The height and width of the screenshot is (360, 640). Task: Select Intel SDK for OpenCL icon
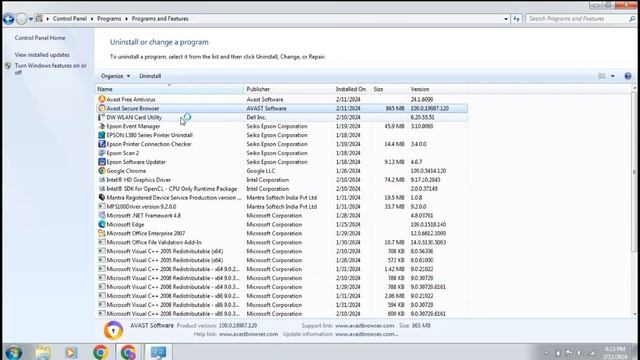pos(102,189)
